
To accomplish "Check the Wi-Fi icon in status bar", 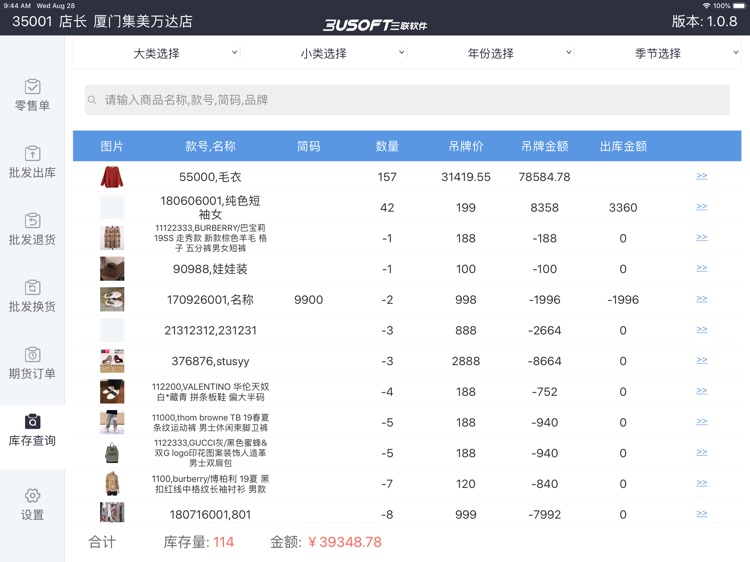I will pos(706,6).
